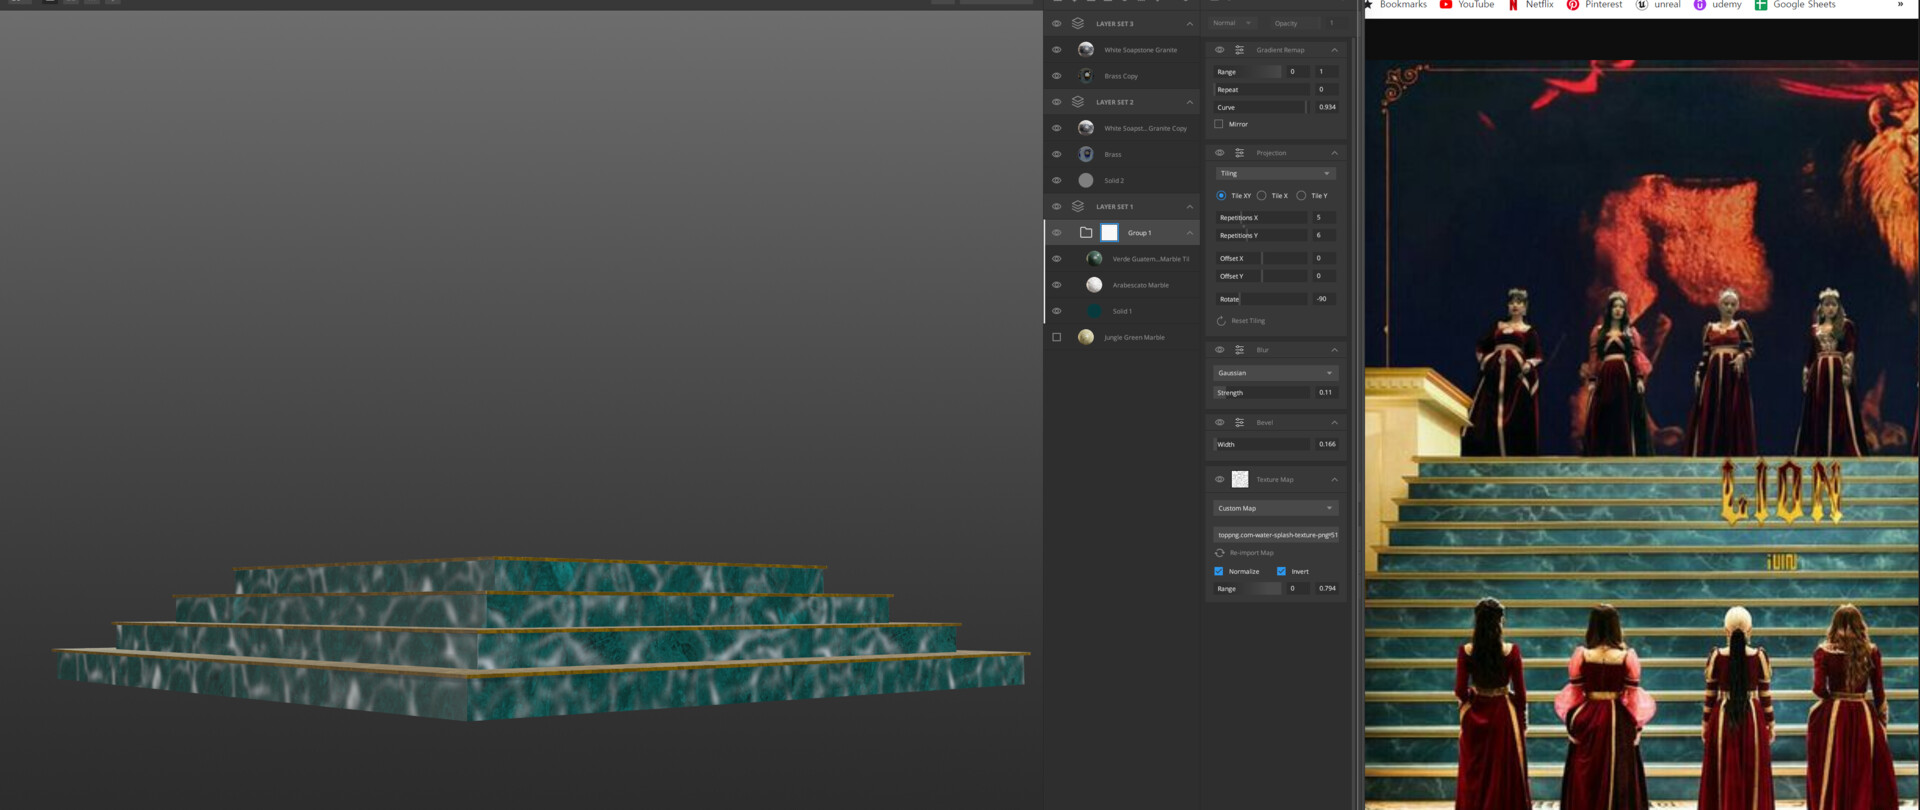Collapse the Layer Set 2 chevron
The width and height of the screenshot is (1920, 810).
[x=1189, y=102]
